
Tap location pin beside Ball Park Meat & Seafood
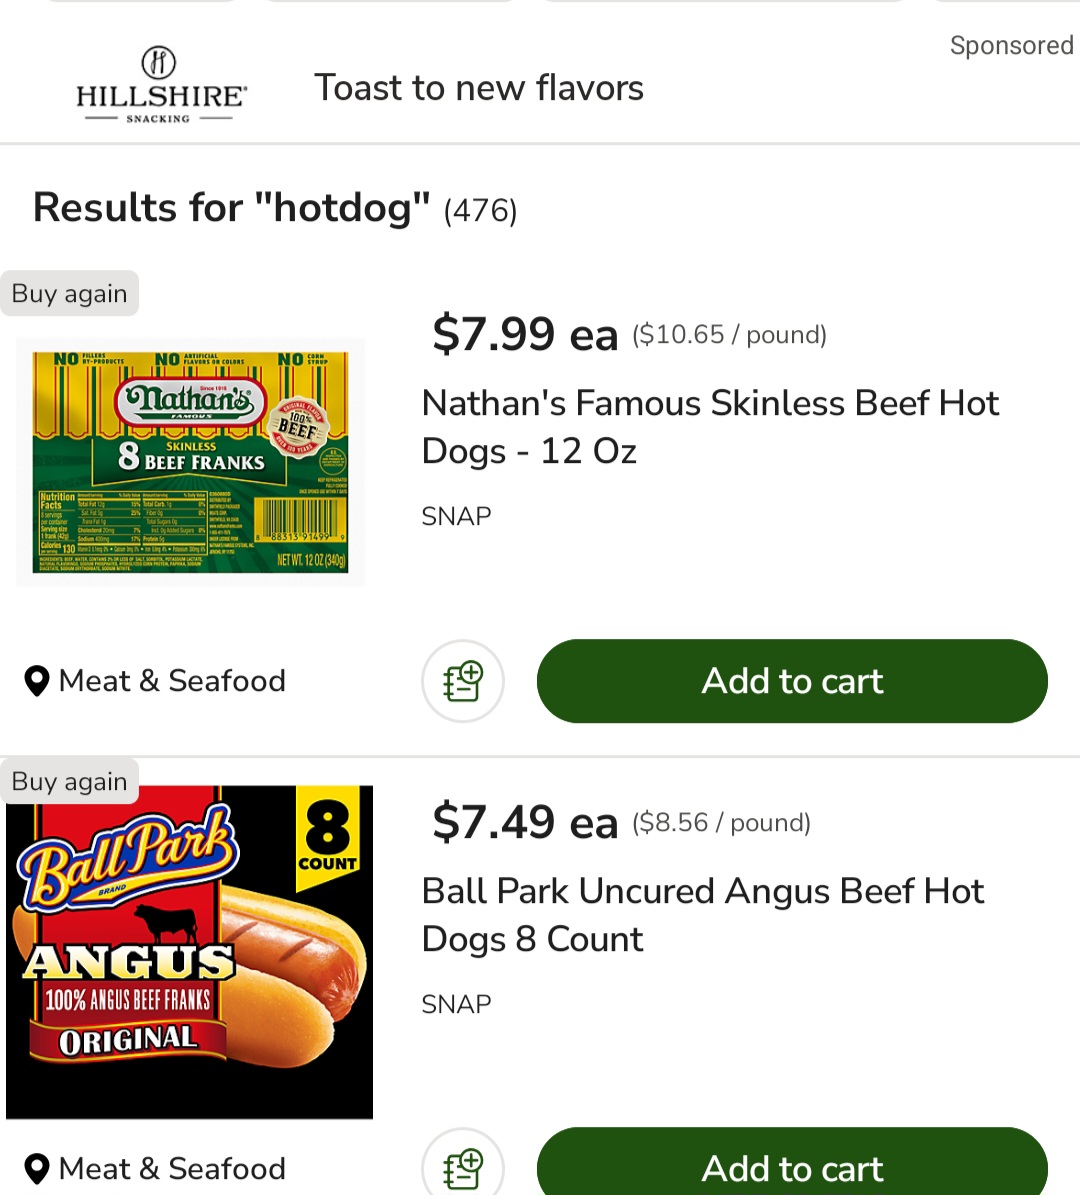pyautogui.click(x=37, y=1169)
